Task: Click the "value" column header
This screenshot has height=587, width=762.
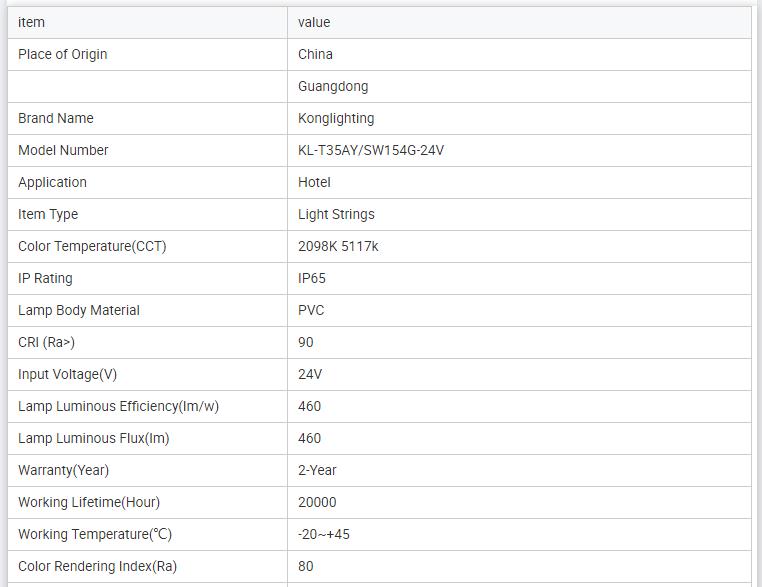Action: coord(314,22)
